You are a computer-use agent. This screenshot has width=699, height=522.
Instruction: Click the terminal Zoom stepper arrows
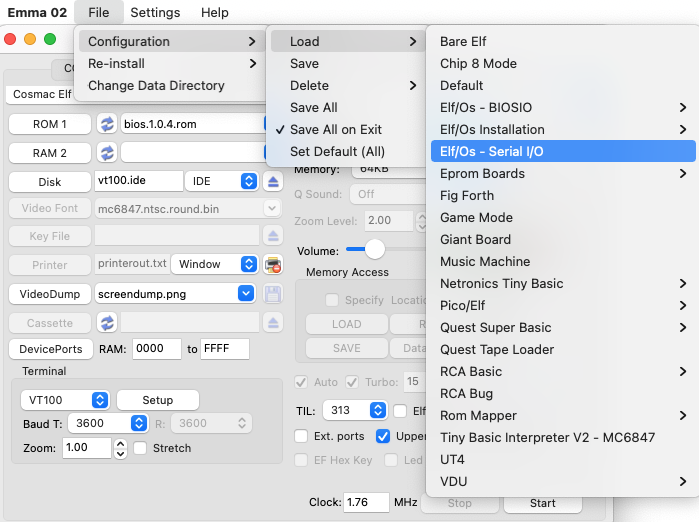120,448
